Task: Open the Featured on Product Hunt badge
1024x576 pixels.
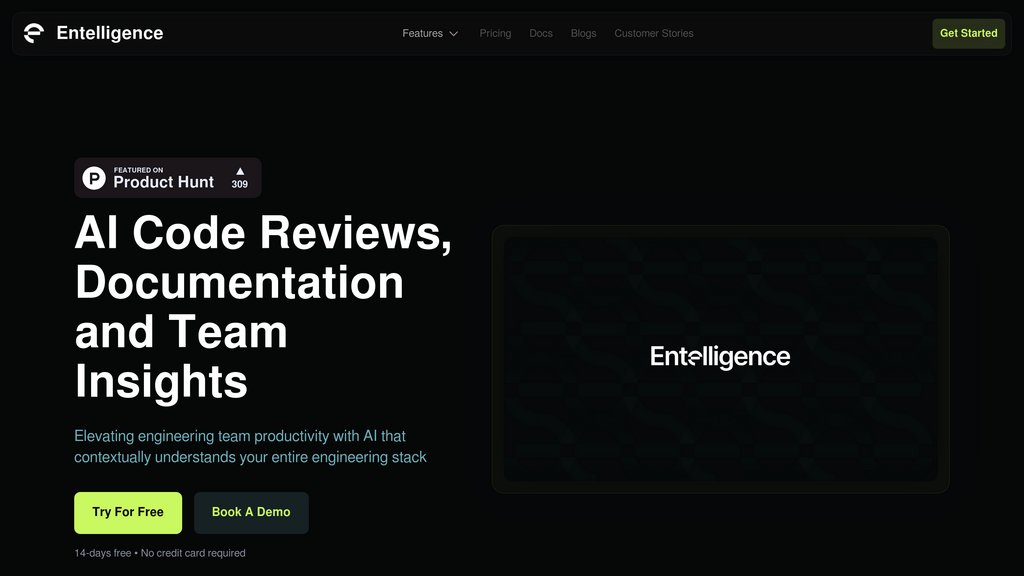Action: pyautogui.click(x=168, y=178)
